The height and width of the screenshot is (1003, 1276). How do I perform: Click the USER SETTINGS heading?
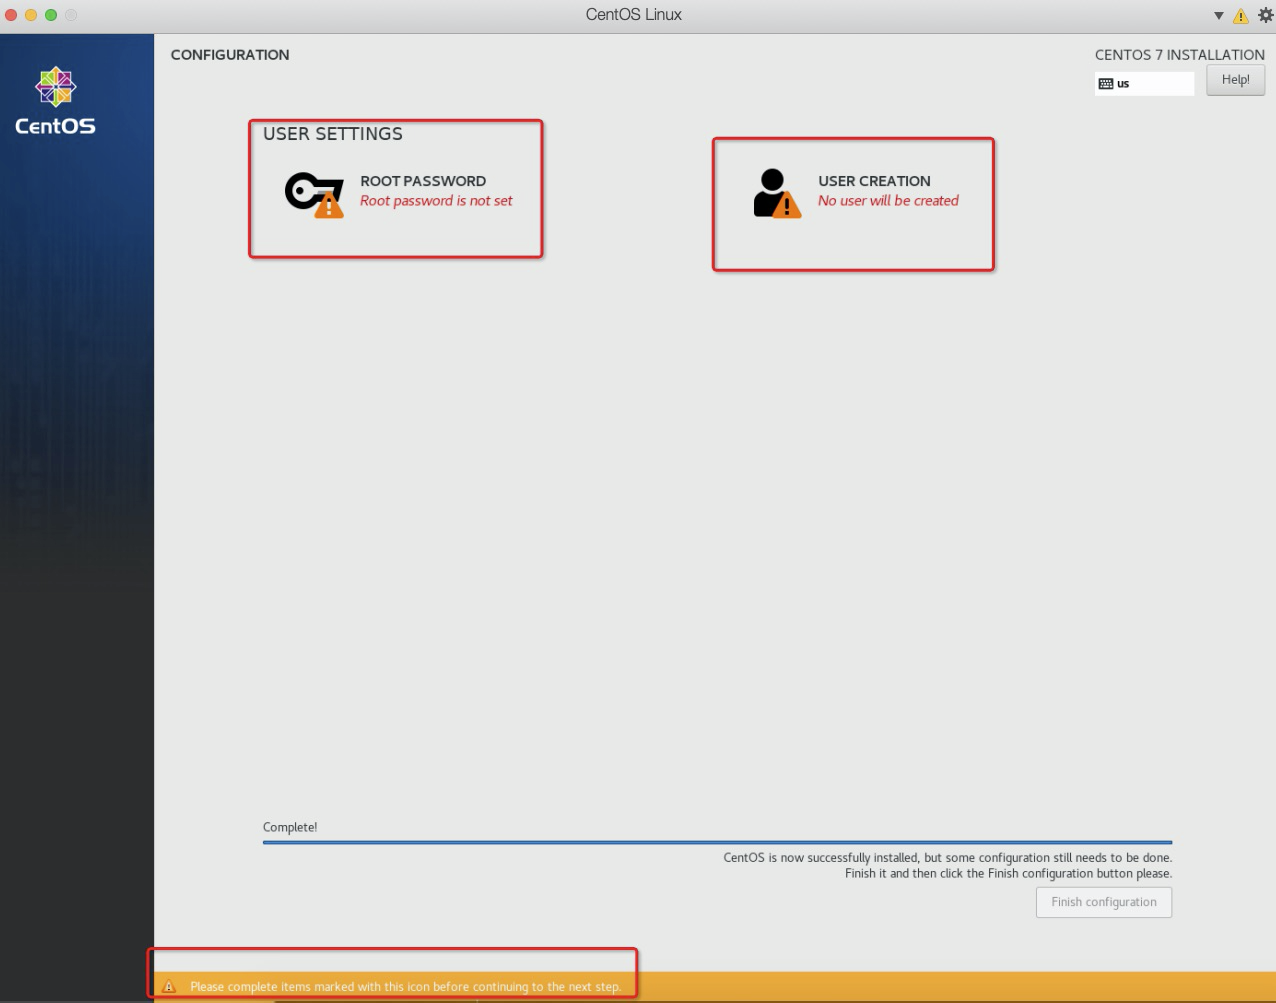click(x=333, y=134)
